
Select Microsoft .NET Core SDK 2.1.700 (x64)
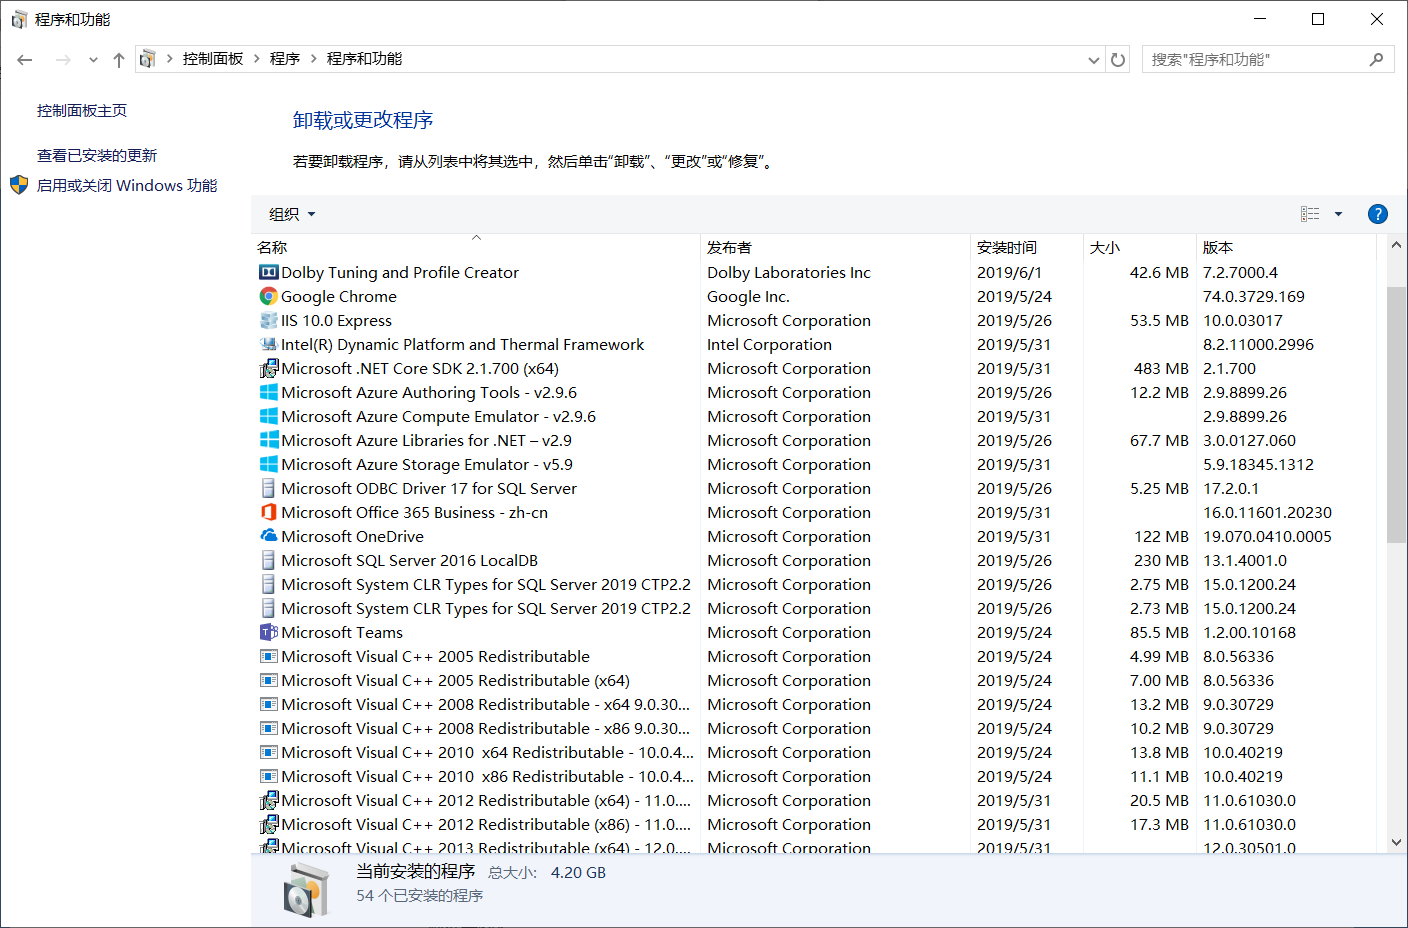[x=814, y=368]
